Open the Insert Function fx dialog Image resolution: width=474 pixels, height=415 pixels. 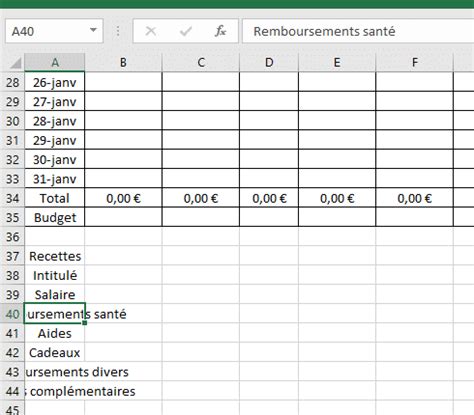click(x=220, y=31)
